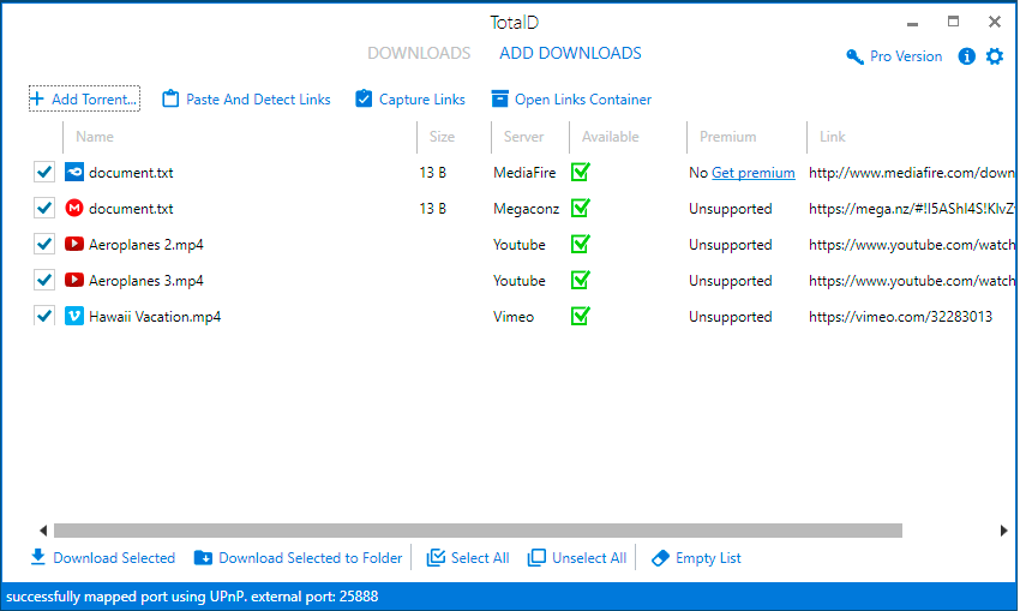
Task: Maximize the TotalD window
Action: click(x=953, y=21)
